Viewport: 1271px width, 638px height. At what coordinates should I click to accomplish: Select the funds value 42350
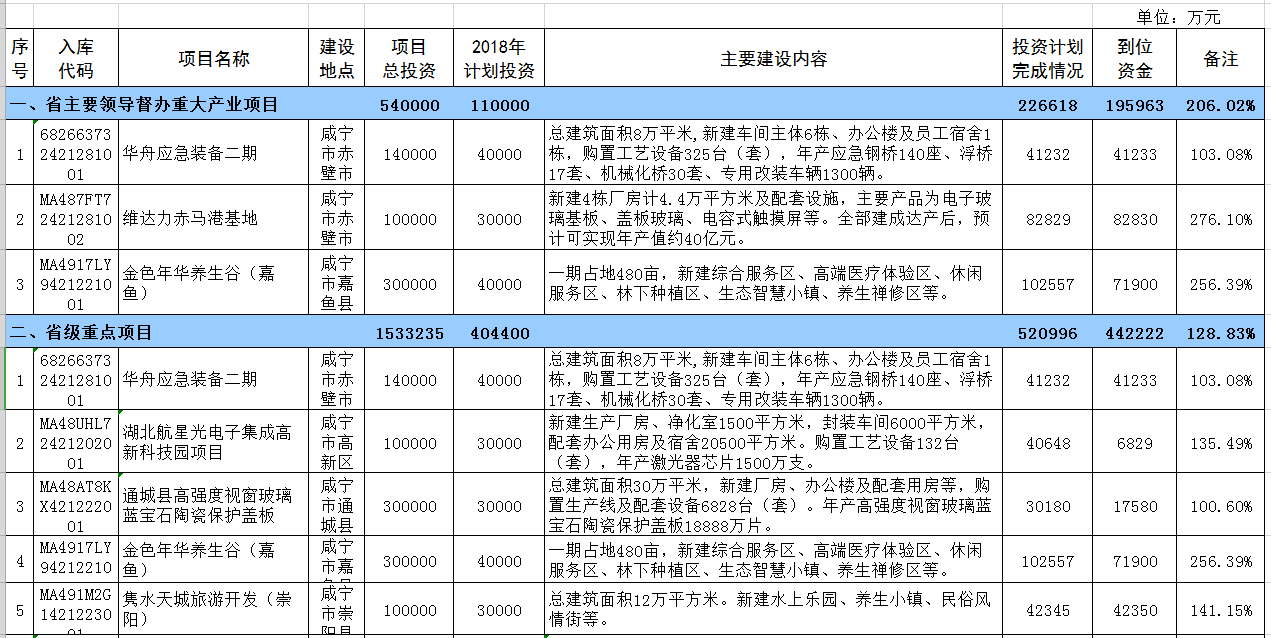click(1135, 611)
